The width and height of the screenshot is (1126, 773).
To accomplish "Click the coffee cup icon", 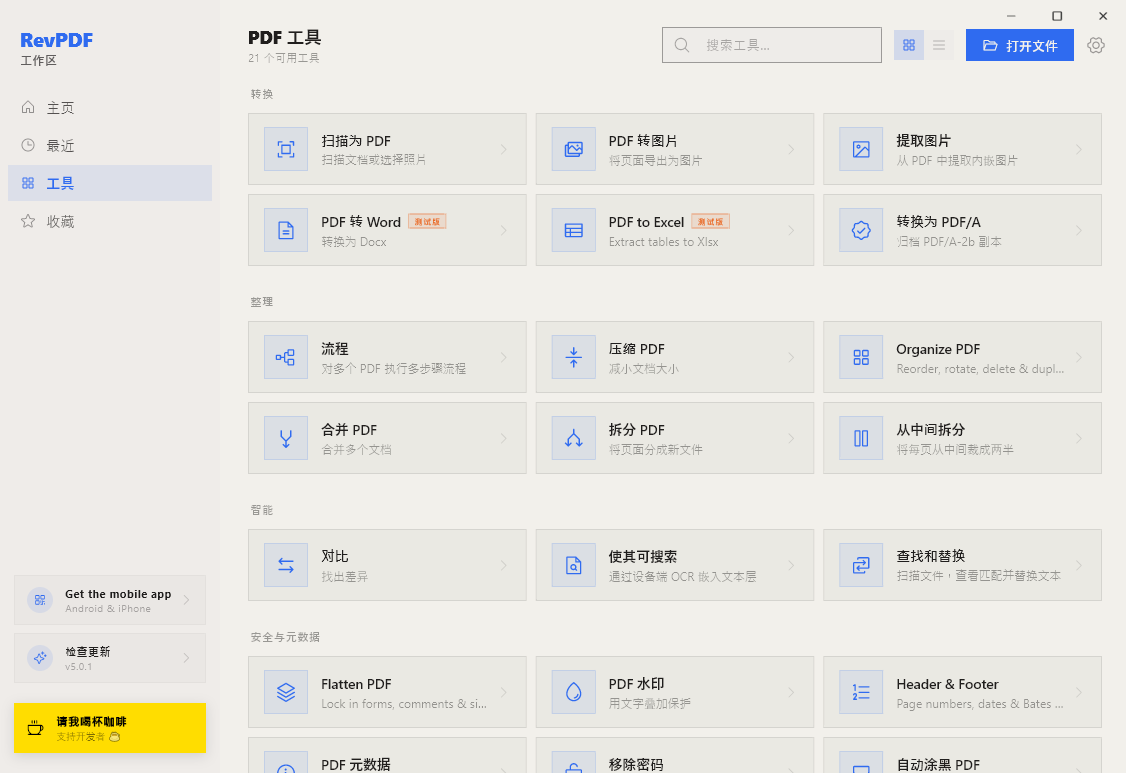I will tap(34, 728).
